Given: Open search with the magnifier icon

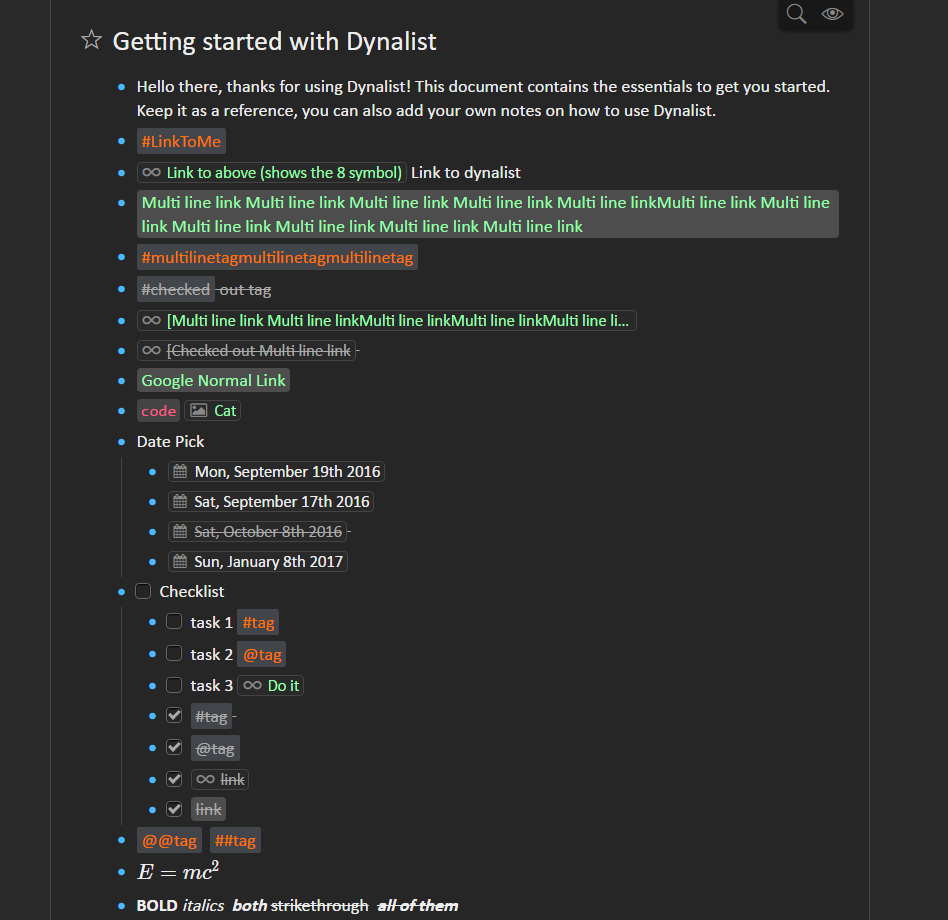Looking at the screenshot, I should tap(795, 15).
